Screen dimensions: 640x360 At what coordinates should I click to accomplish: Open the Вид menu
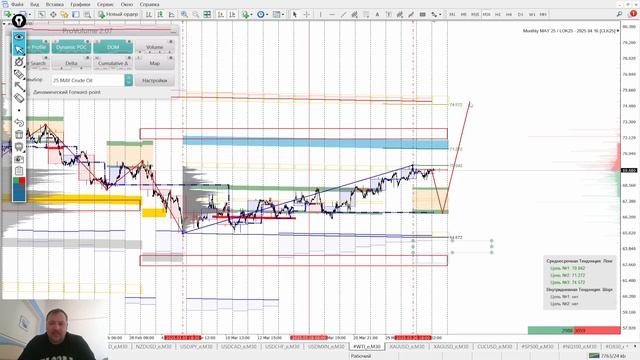(35, 4)
